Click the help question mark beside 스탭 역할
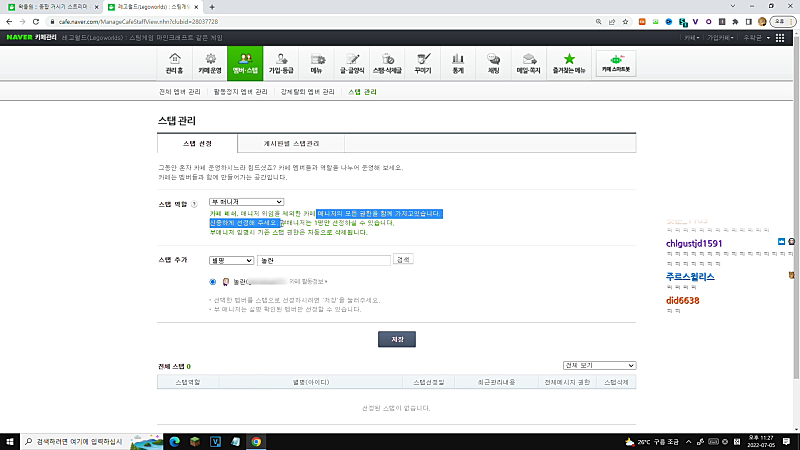This screenshot has width=800, height=450. pyautogui.click(x=194, y=204)
